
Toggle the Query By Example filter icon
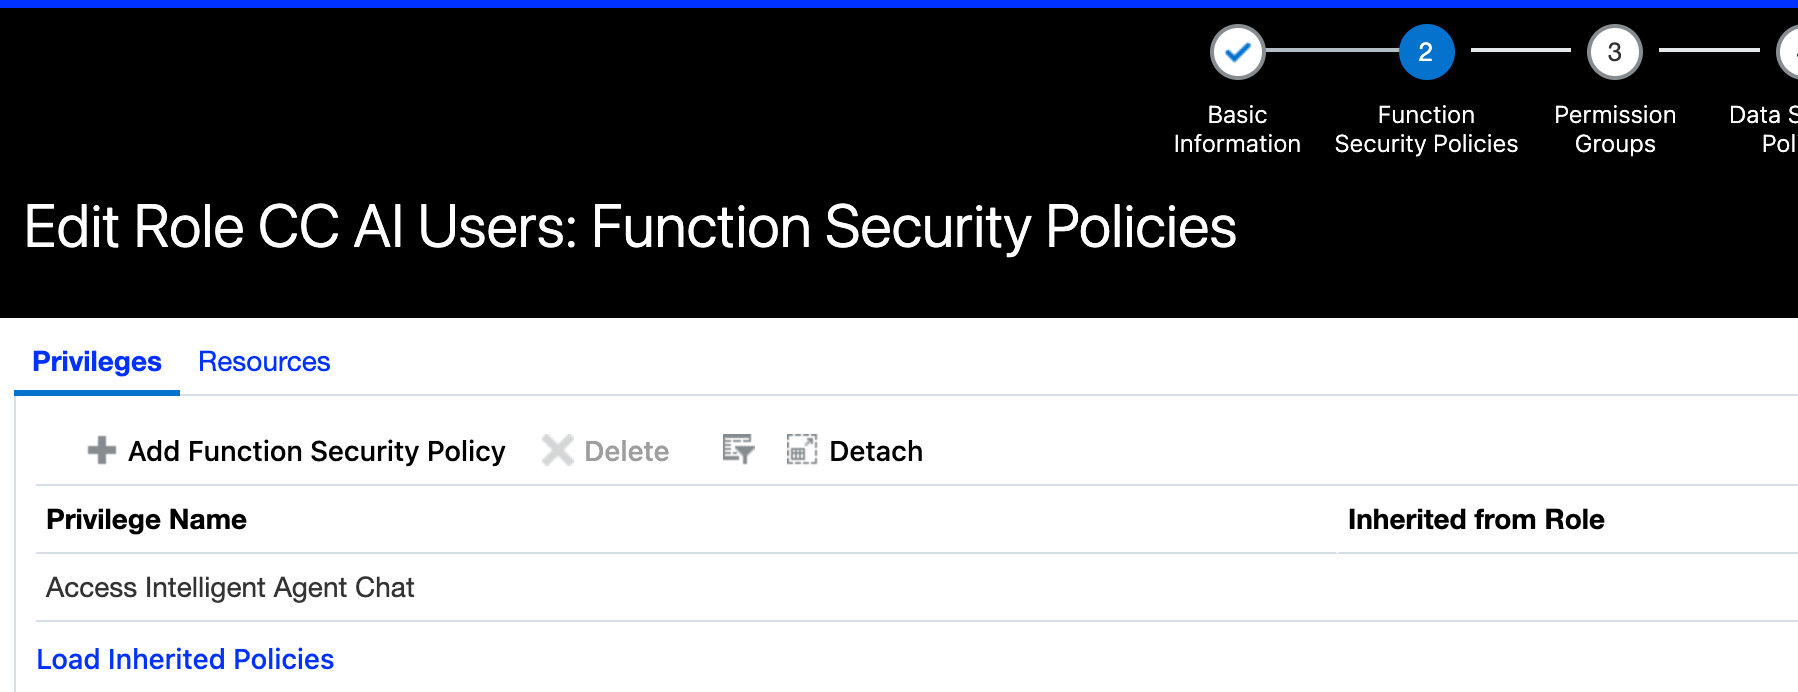738,450
